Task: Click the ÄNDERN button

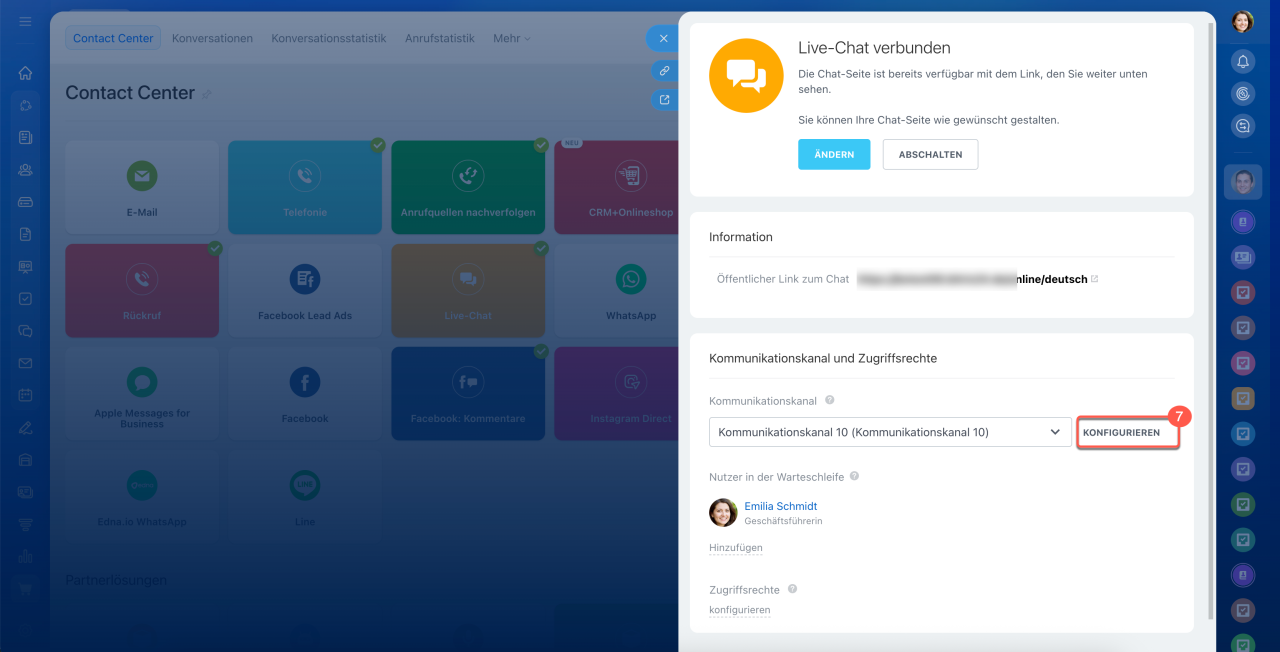Action: pyautogui.click(x=833, y=155)
